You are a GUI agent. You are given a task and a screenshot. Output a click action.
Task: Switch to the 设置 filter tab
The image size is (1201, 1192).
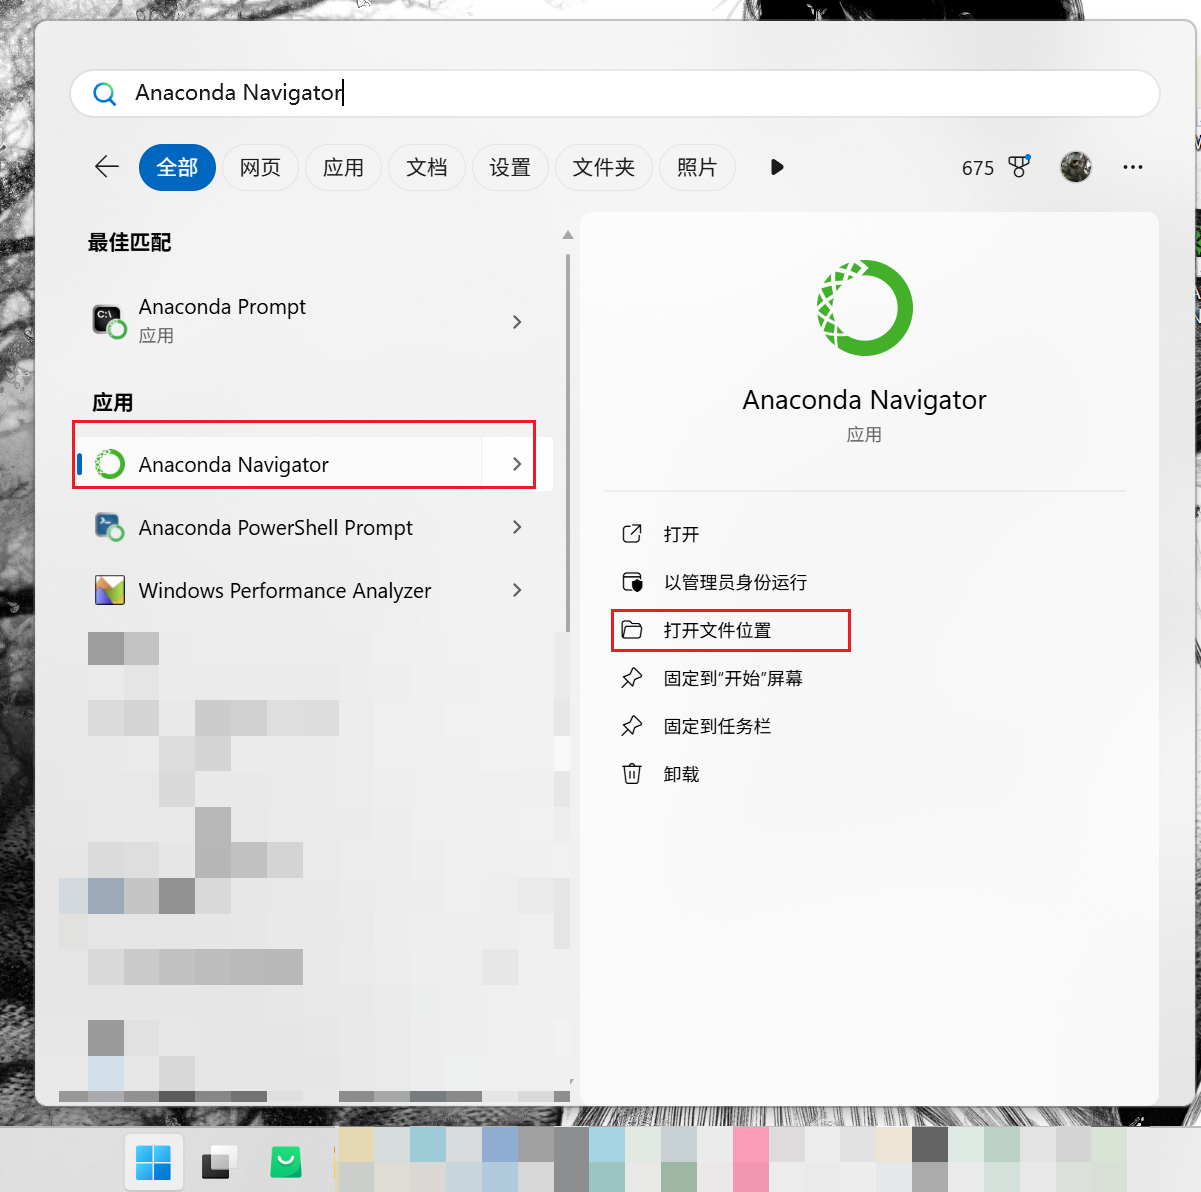pyautogui.click(x=510, y=167)
